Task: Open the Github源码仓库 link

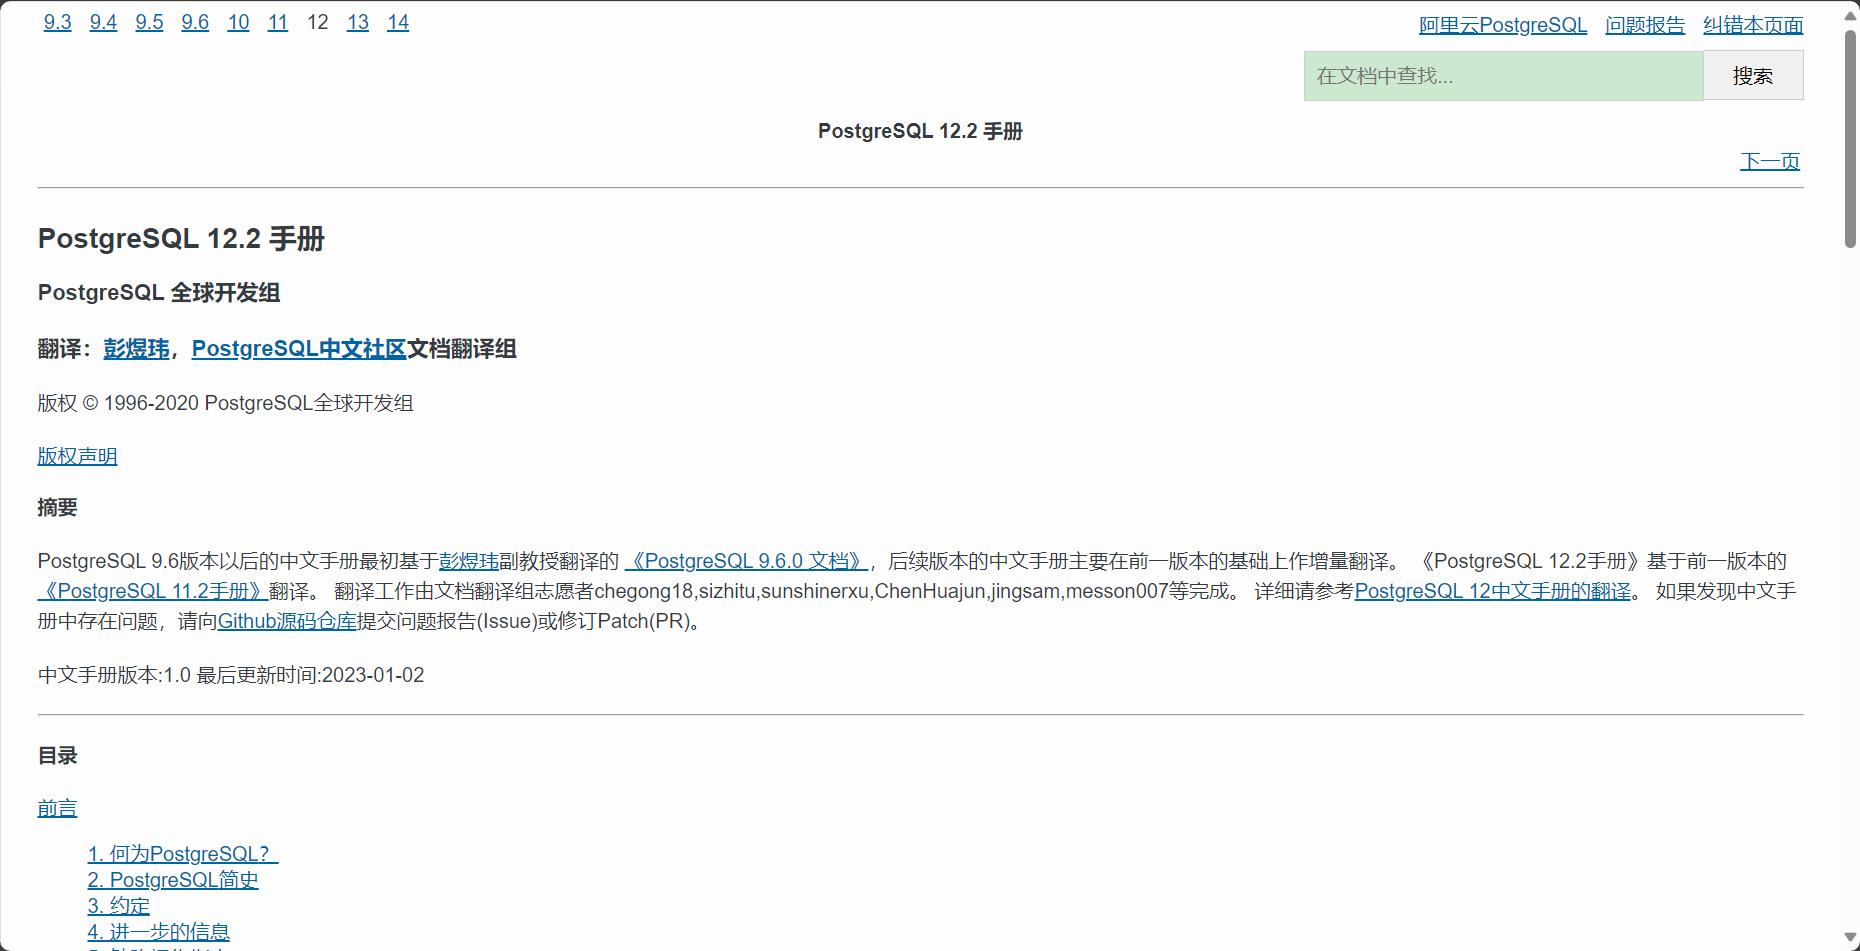Action: (287, 621)
